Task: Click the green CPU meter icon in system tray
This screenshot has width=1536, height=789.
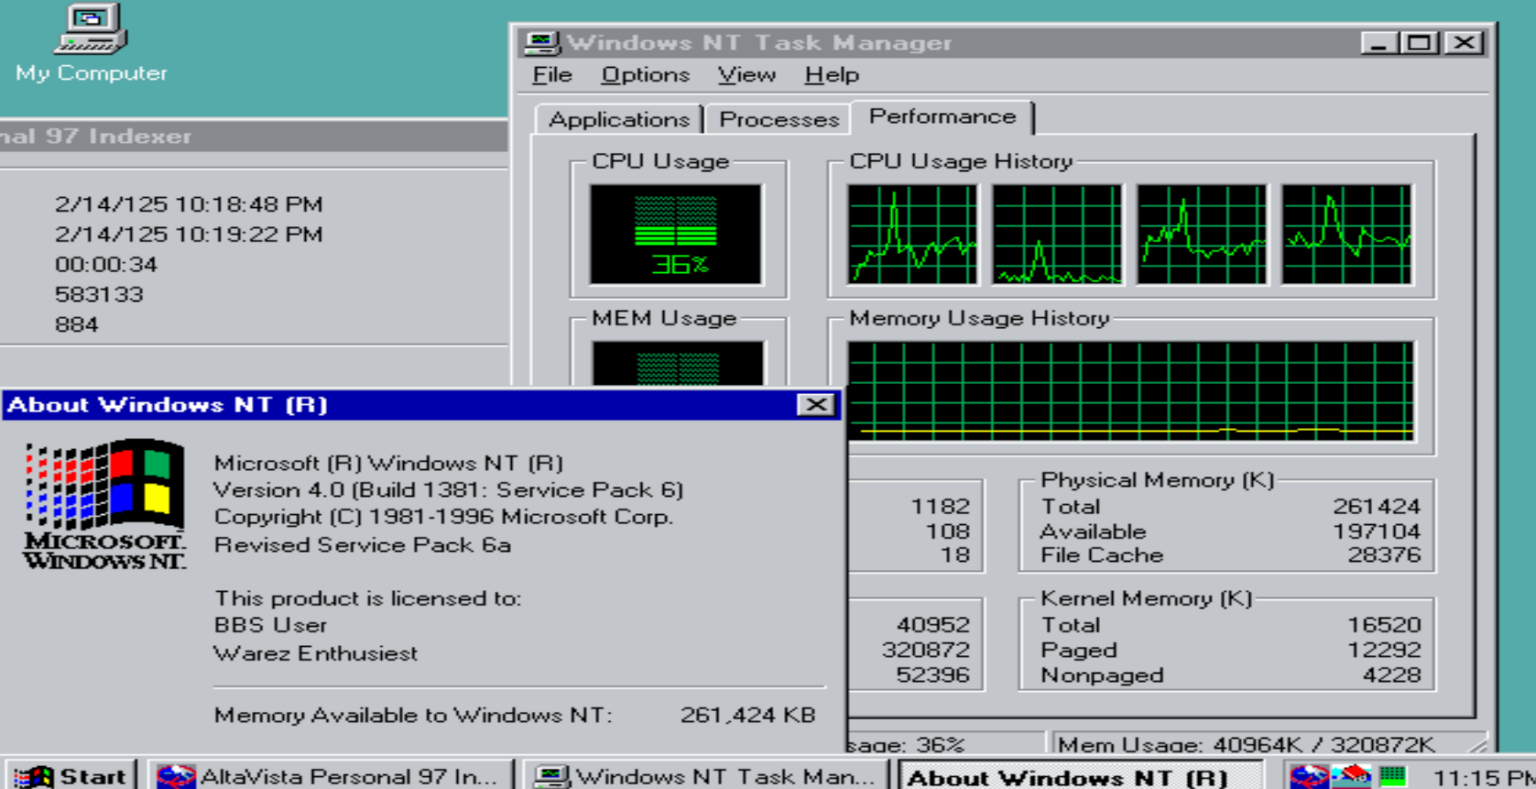Action: coord(1394,776)
